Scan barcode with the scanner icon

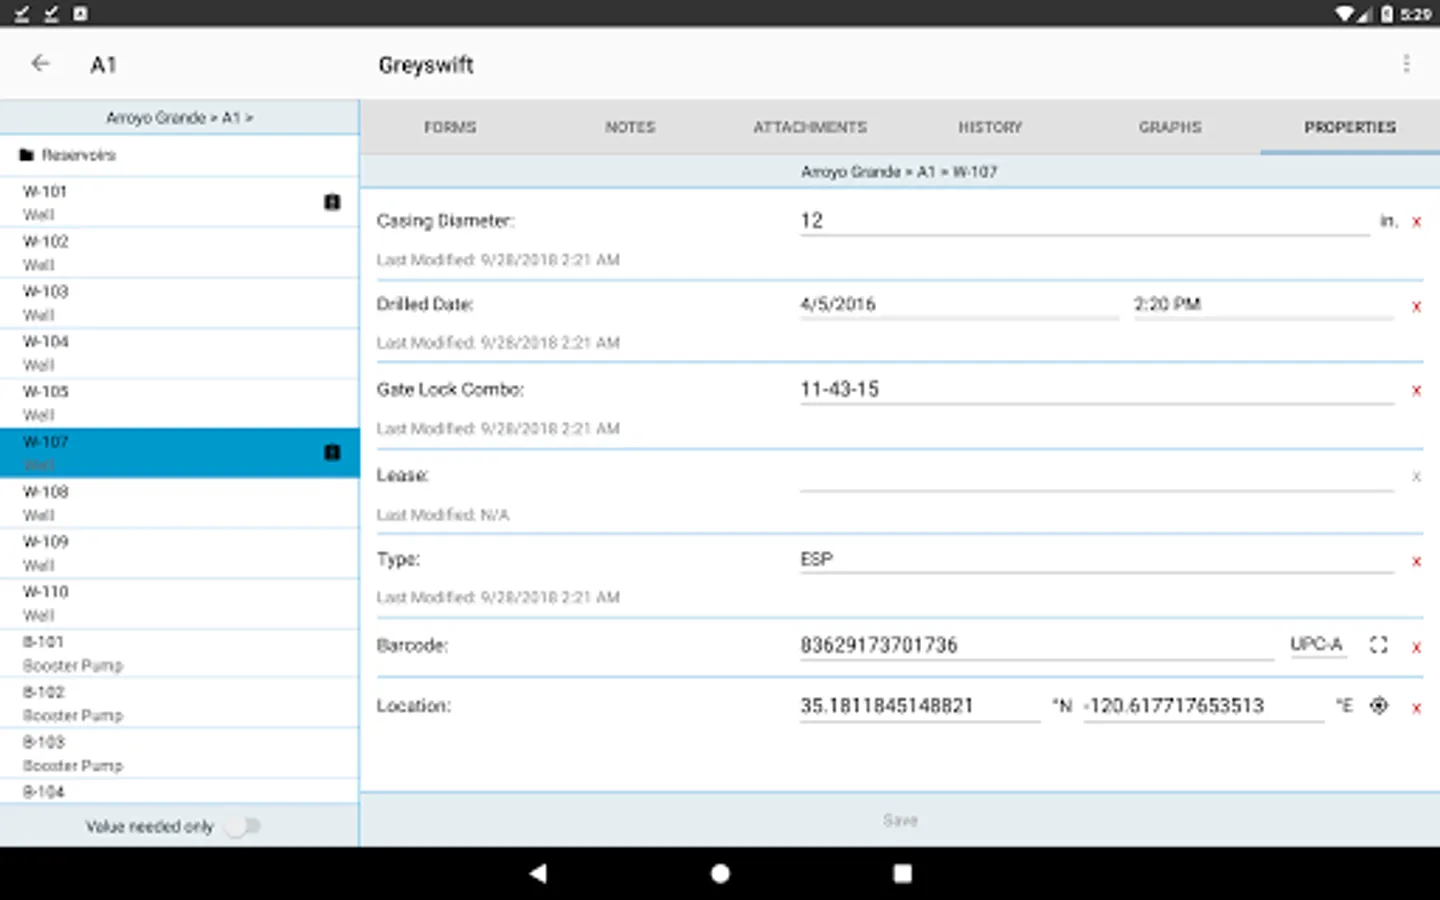click(x=1378, y=645)
